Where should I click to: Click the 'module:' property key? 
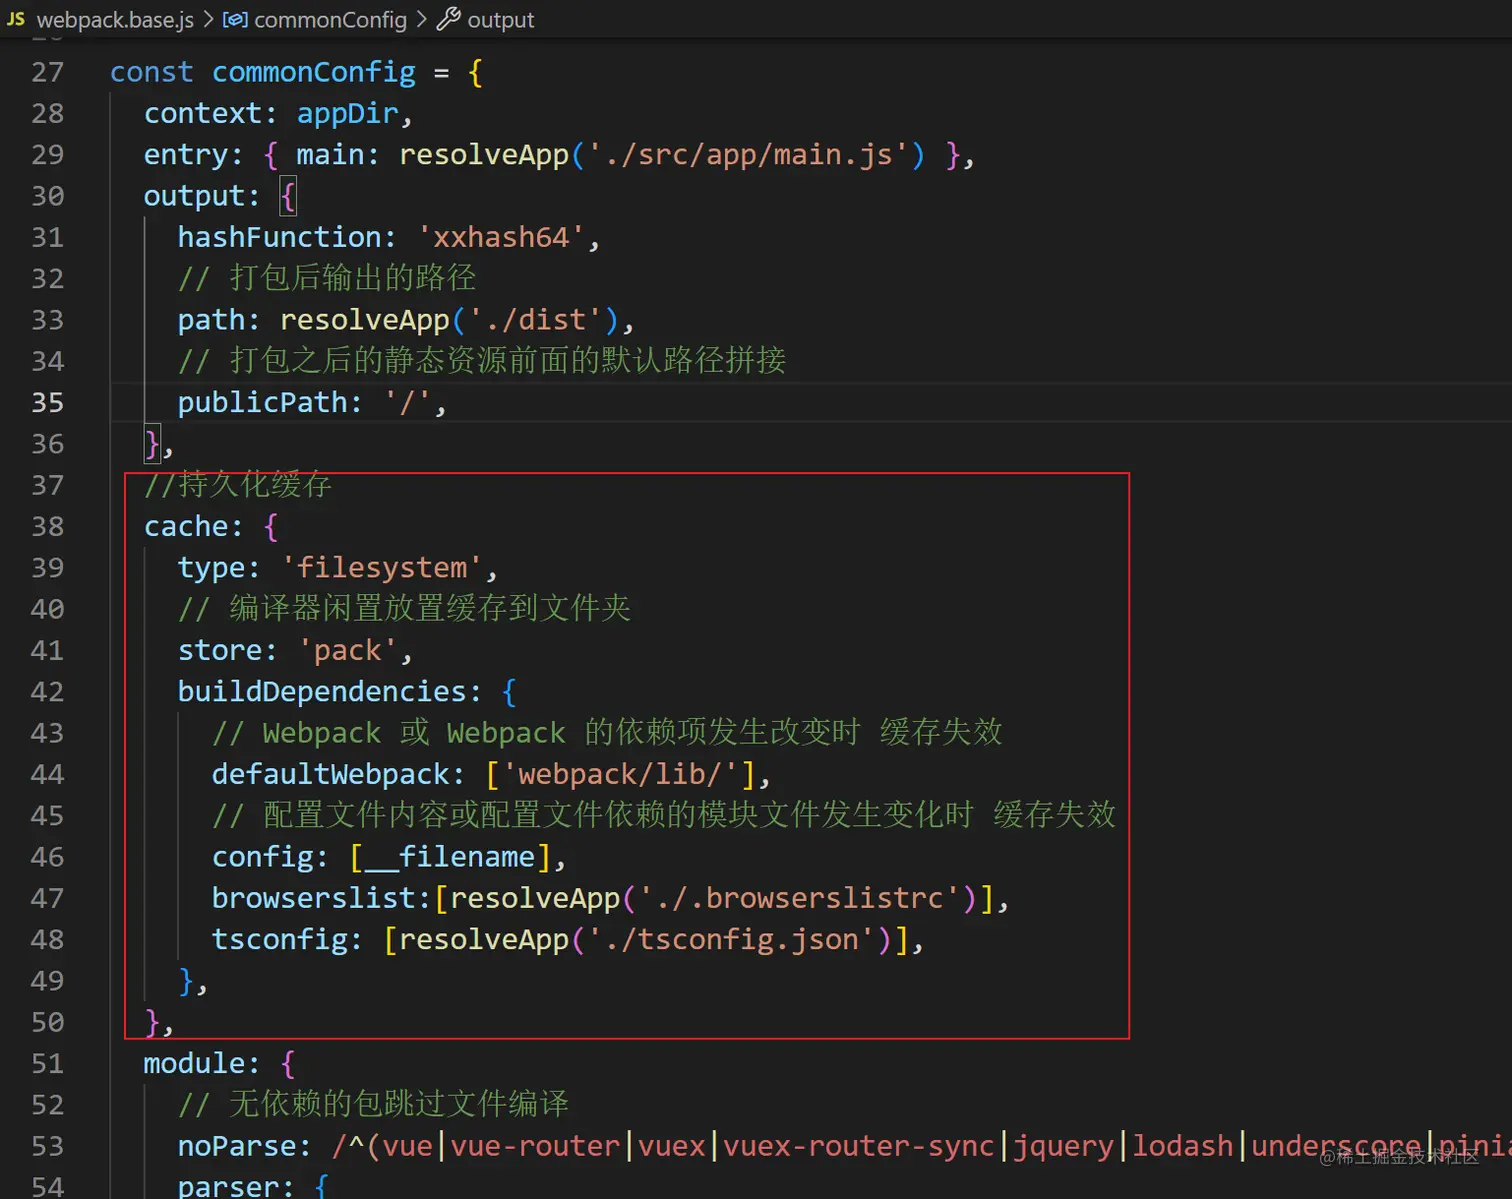202,1063
